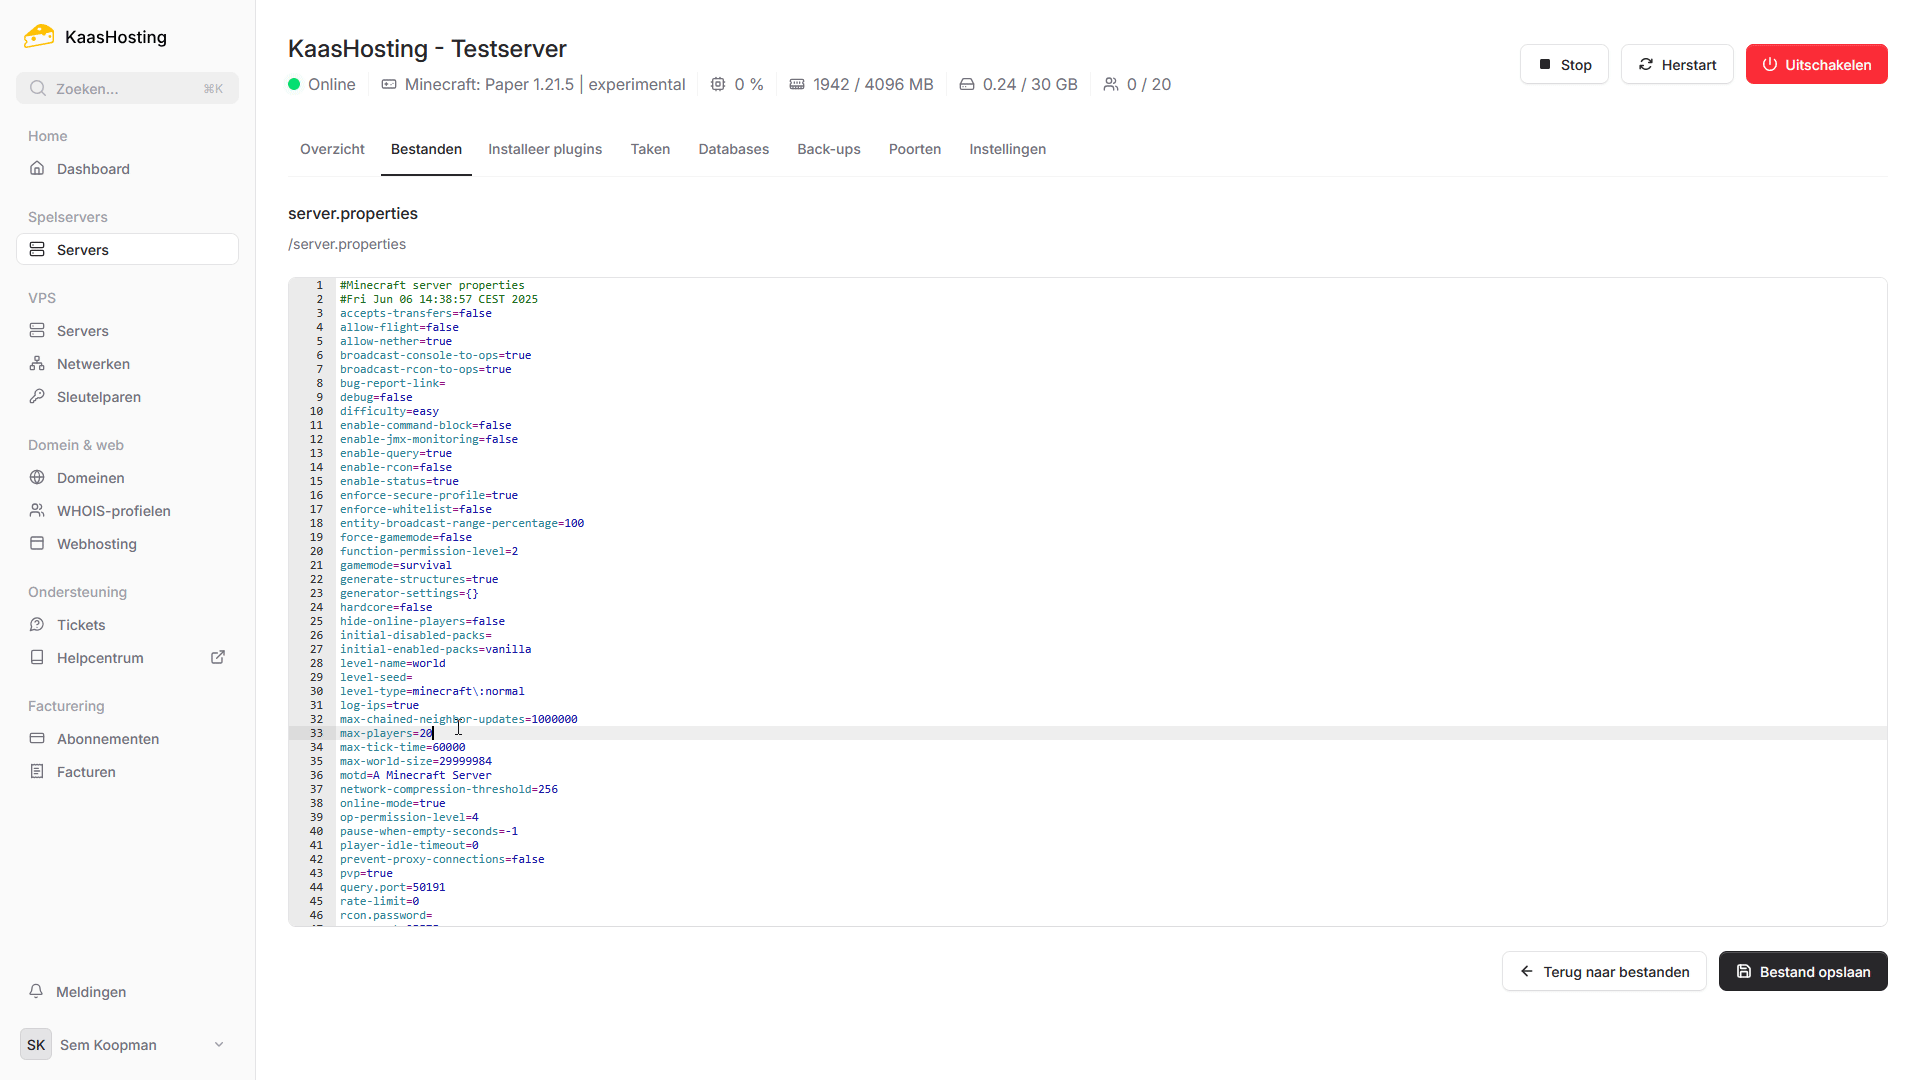Click the Stop server button
1920x1080 pixels.
[x=1564, y=65]
